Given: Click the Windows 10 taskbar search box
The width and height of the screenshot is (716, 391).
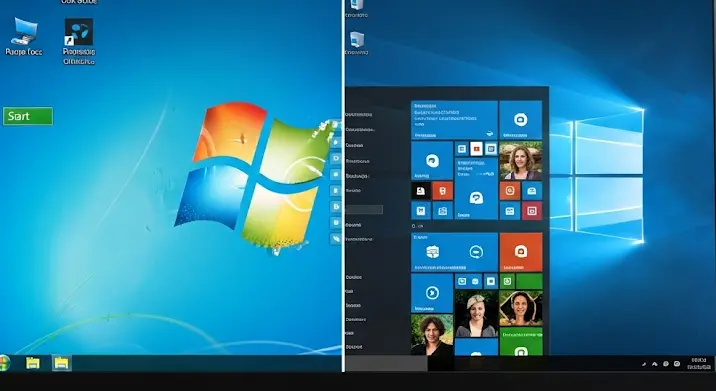Looking at the screenshot, I should click(386, 364).
